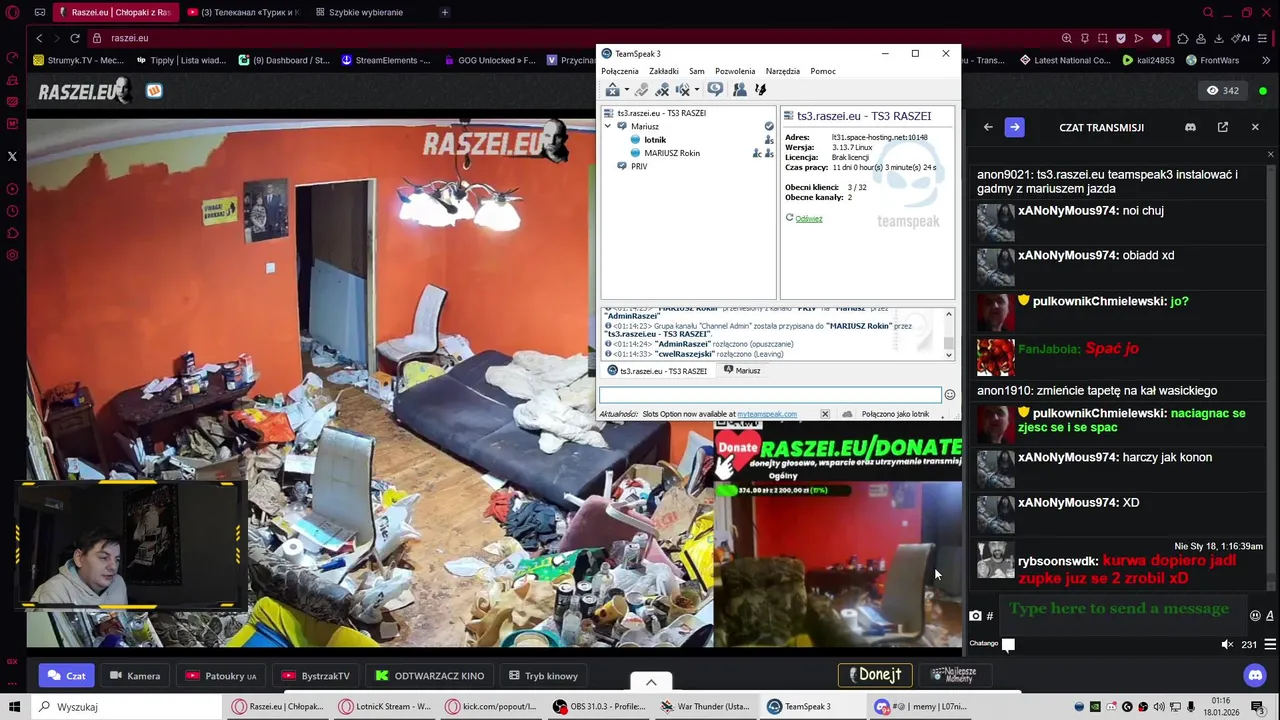Open the Sam menu in TeamSpeak
The image size is (1280, 720).
tap(697, 71)
